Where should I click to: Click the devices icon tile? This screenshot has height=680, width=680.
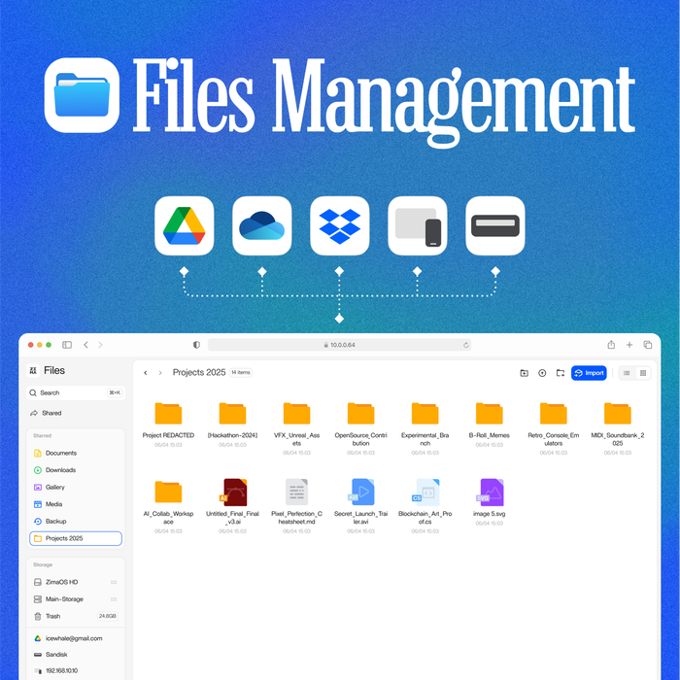coord(418,226)
